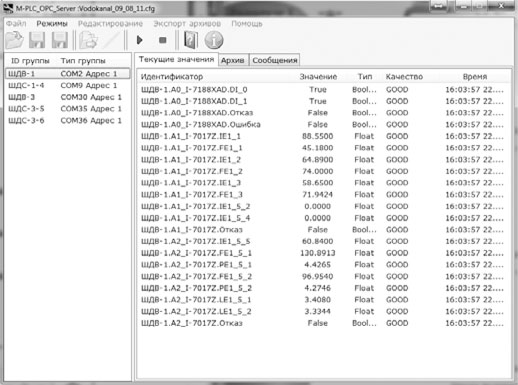Viewport: 518px width, 385px height.
Task: Select row ЩДВ-1.A0_I-7188XAD.DI_0
Action: [x=324, y=90]
